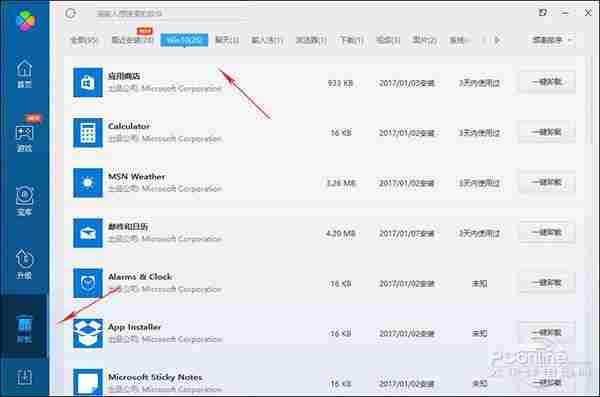
Task: Click the install date in Calculator row
Action: [x=406, y=133]
